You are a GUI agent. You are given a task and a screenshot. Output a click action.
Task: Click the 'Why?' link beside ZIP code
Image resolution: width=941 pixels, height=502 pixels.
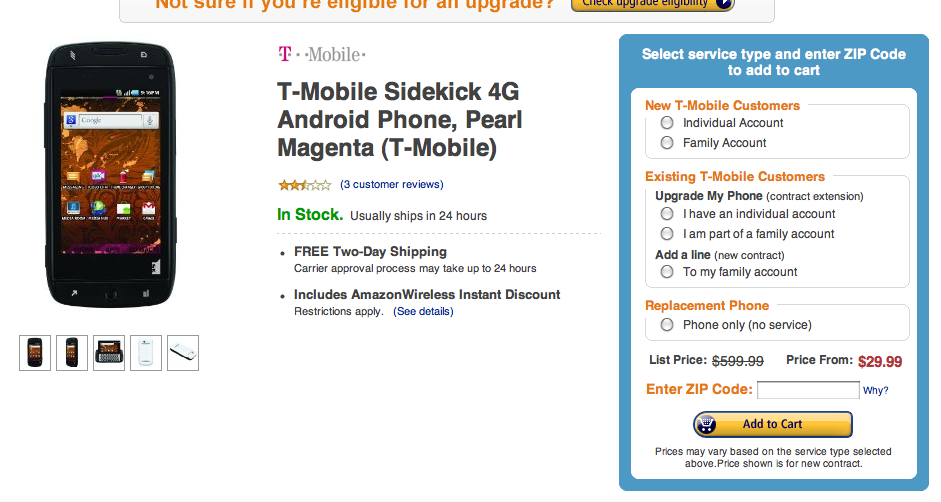(876, 391)
